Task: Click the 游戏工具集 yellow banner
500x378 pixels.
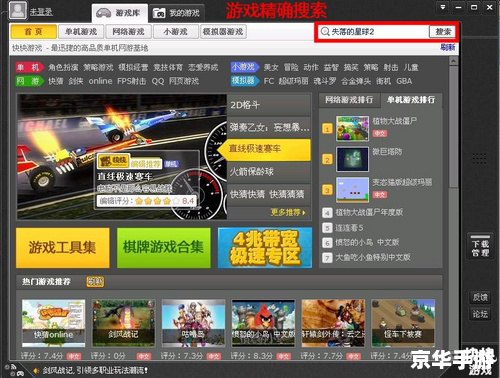Action: (x=63, y=248)
